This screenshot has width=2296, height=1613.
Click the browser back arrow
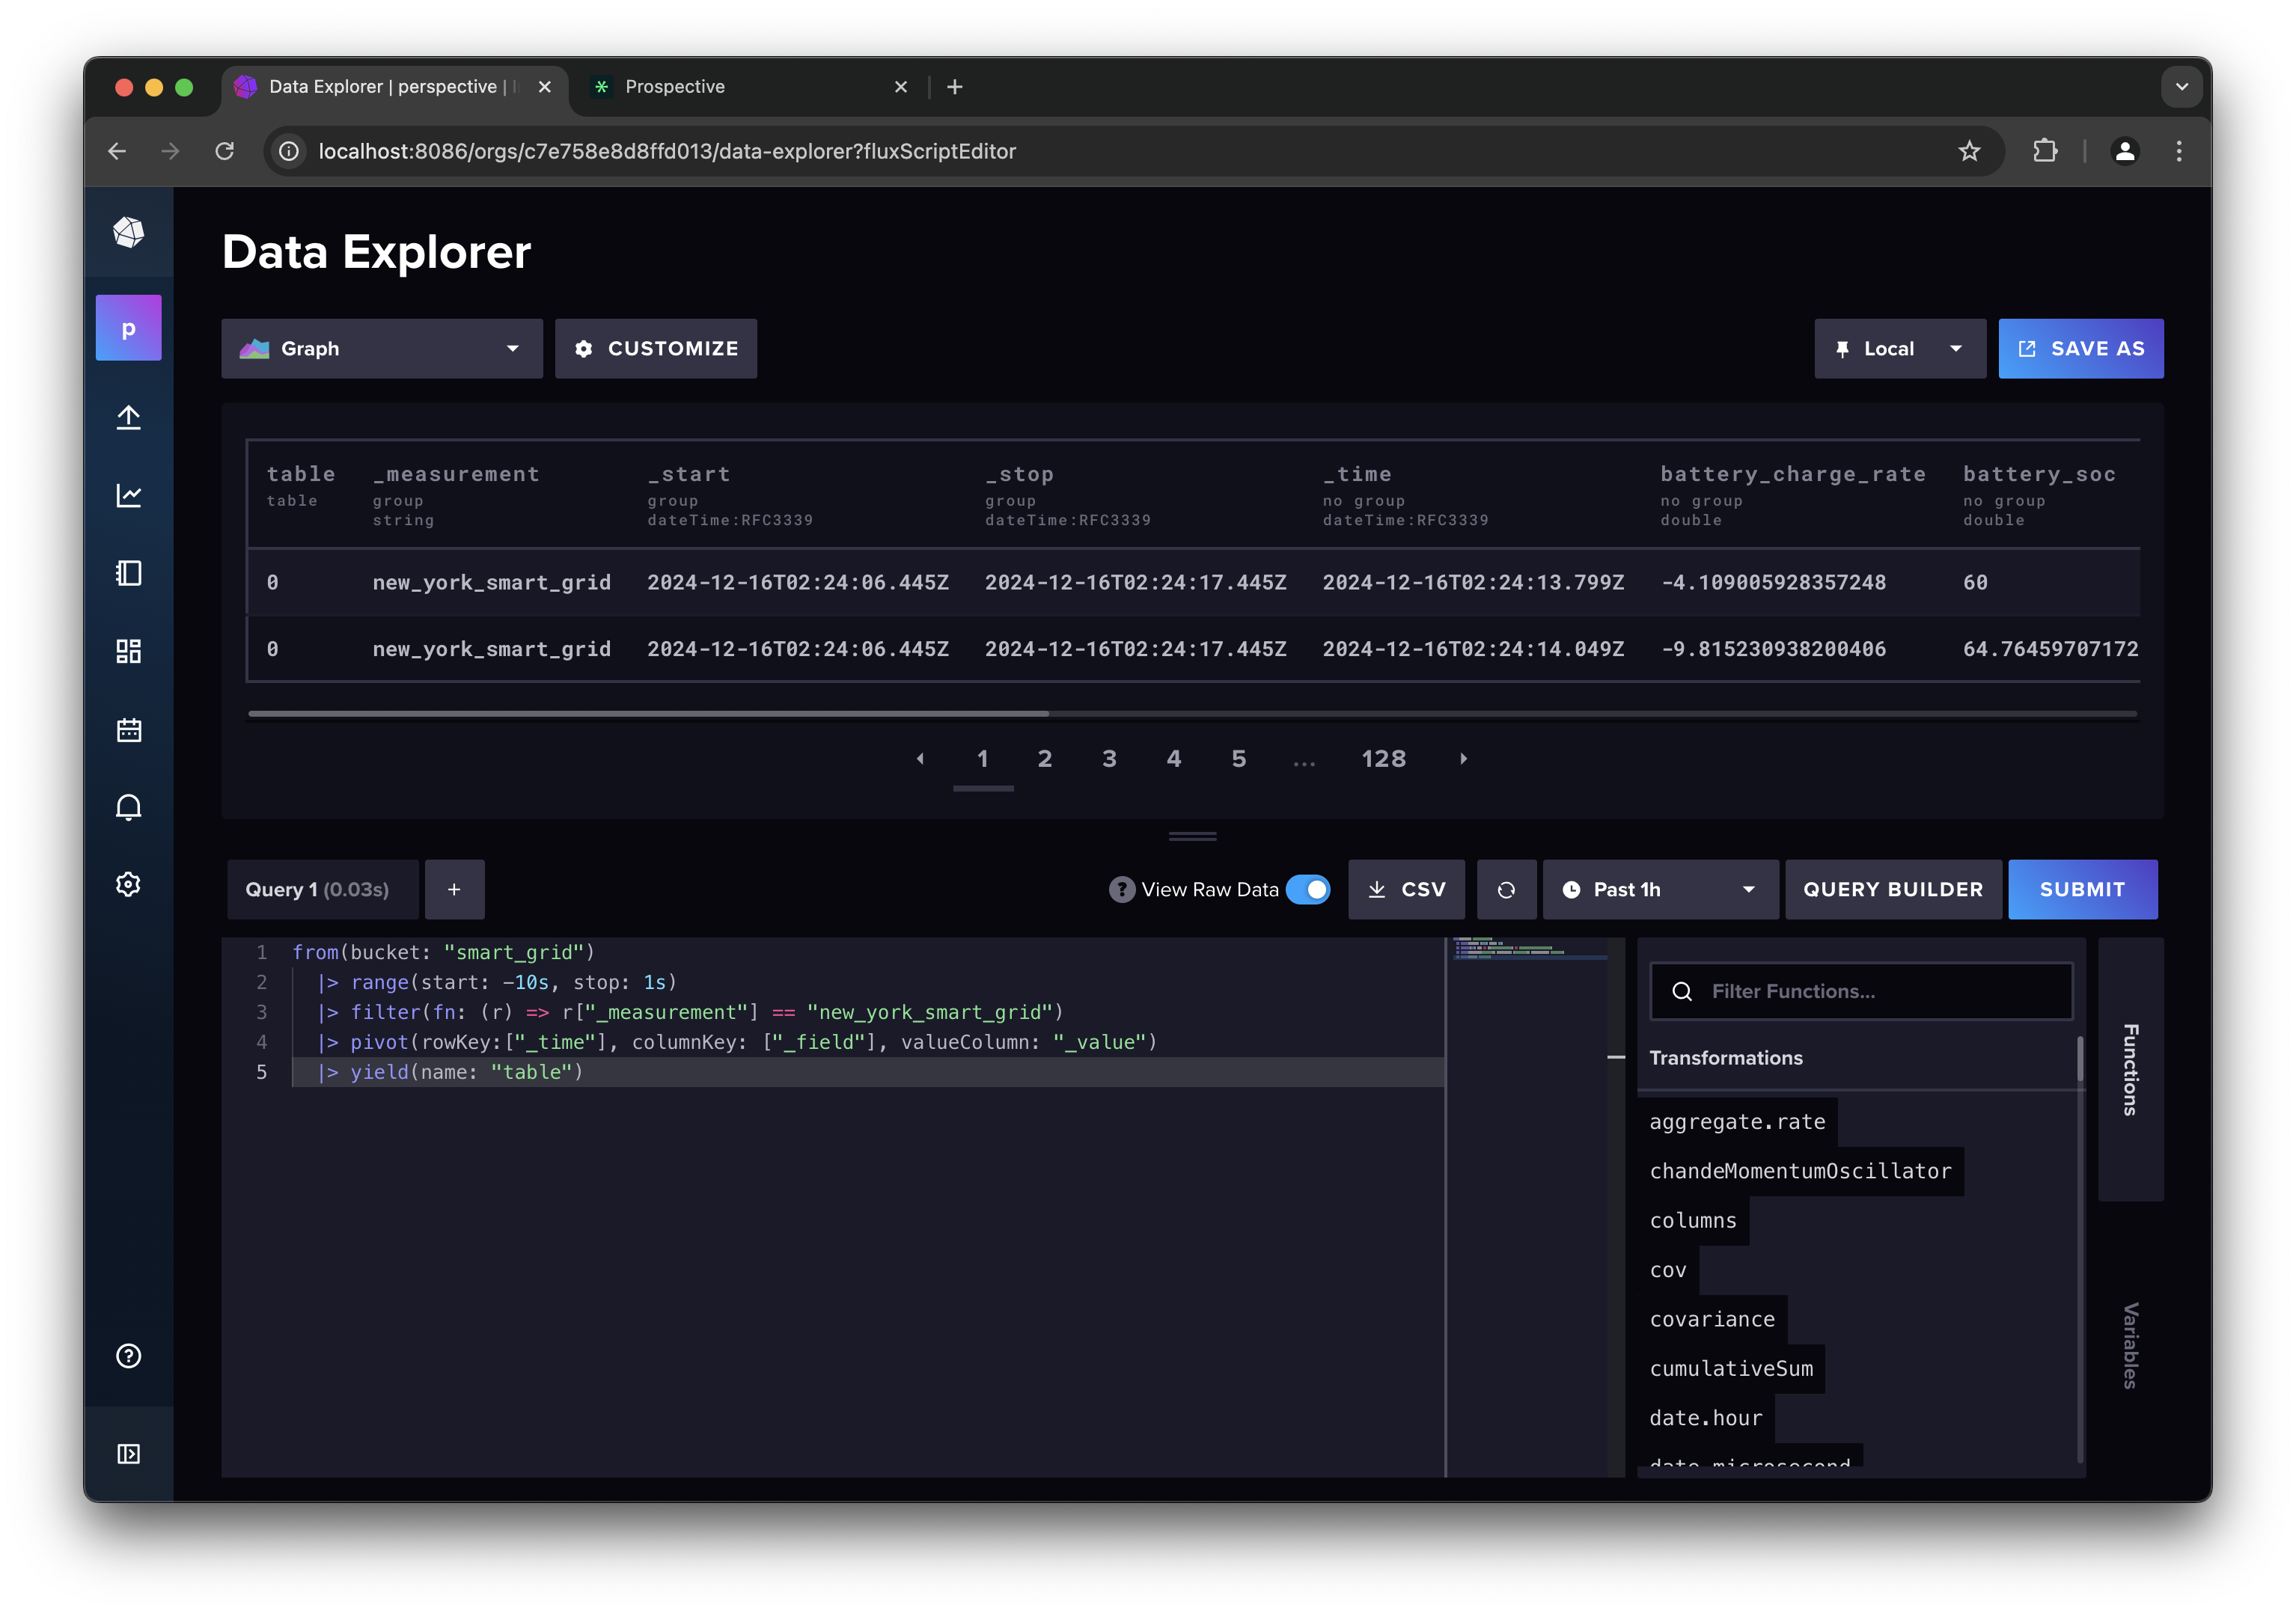point(117,151)
